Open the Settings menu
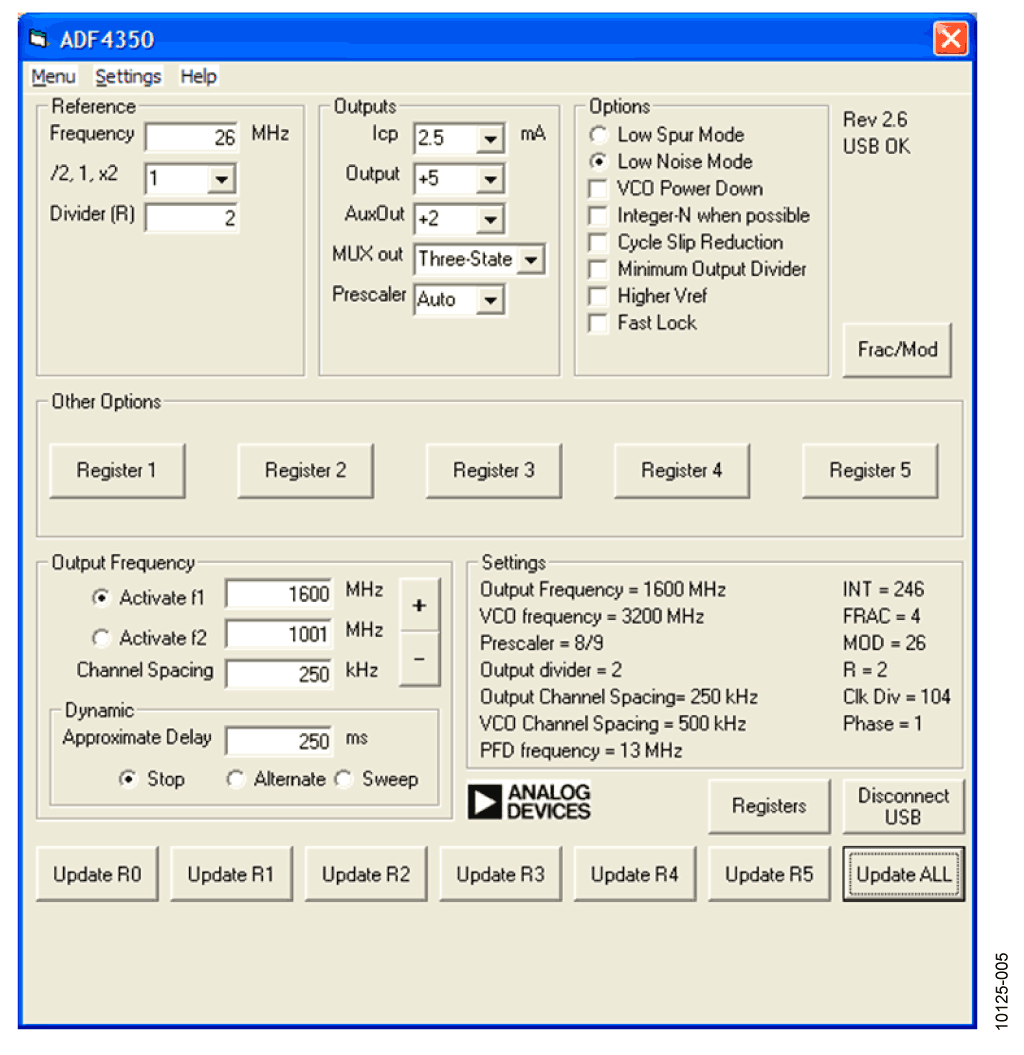Screen dimensions: 1024x1055 [x=128, y=77]
